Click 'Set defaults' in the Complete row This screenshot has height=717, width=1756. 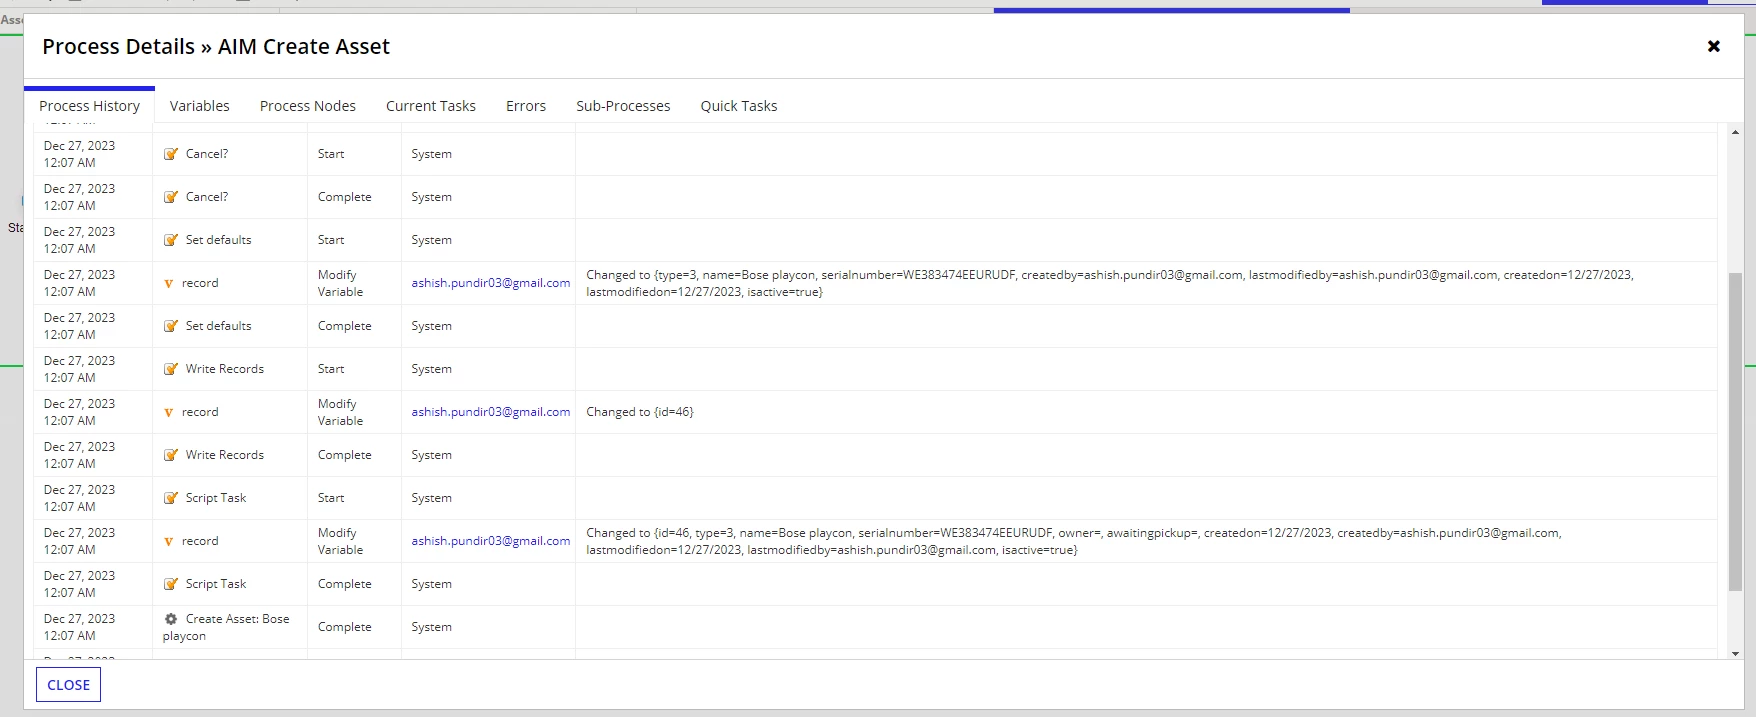[x=219, y=326]
